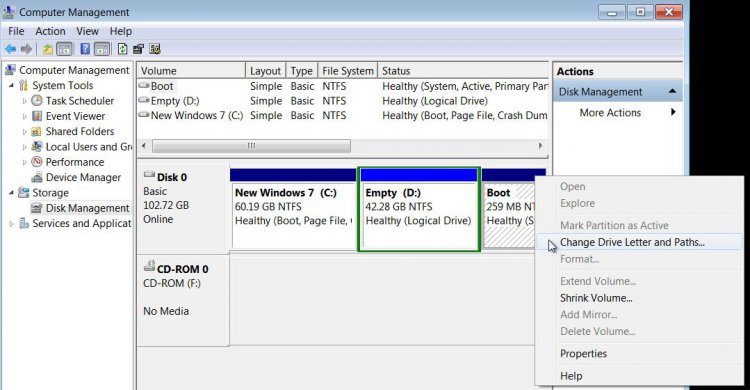Screen dimensions: 750x390
Task: Select the Device Manager tree item
Action: tap(83, 178)
